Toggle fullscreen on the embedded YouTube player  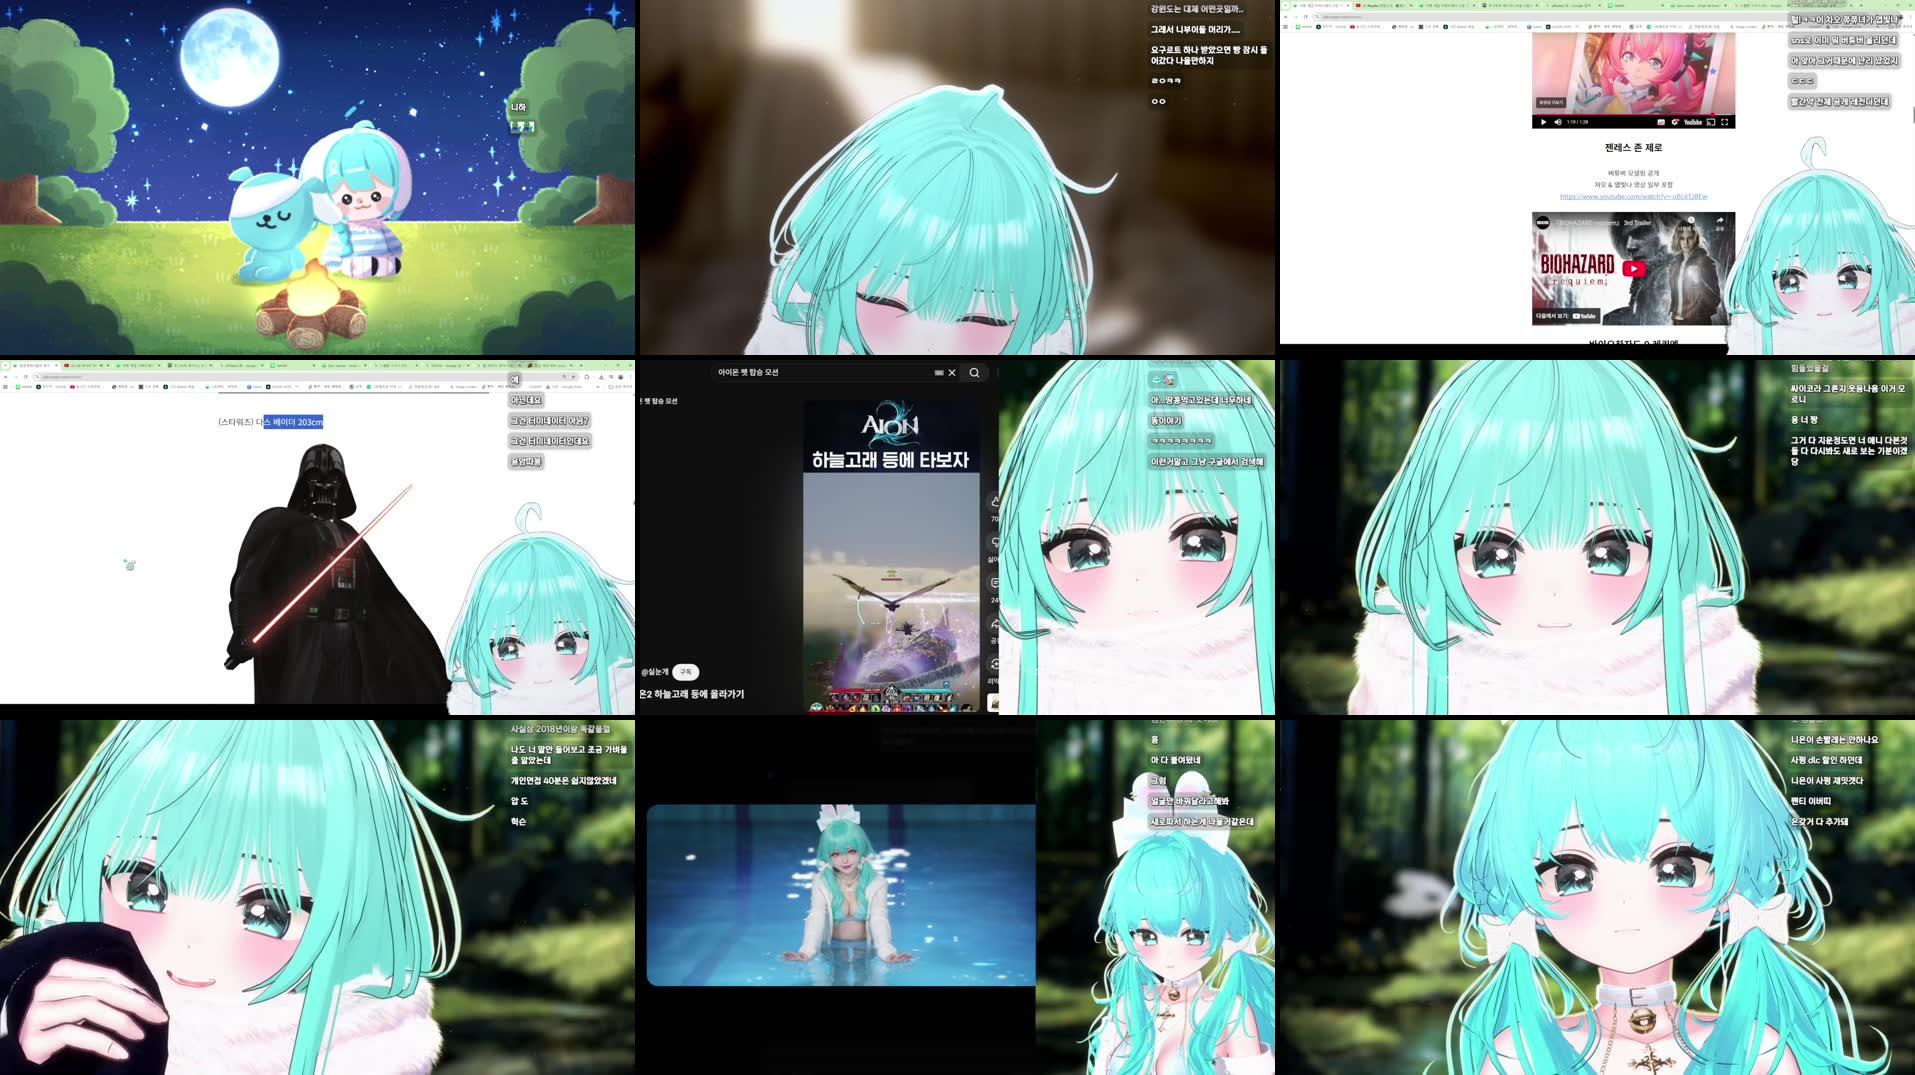tap(1725, 122)
